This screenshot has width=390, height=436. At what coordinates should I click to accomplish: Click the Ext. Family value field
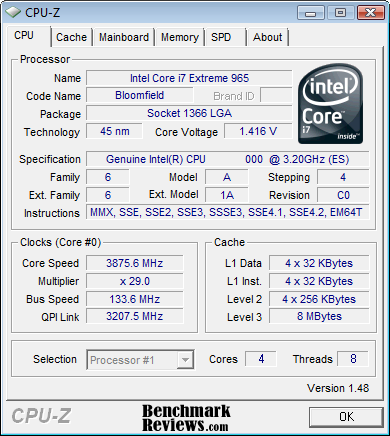[108, 195]
